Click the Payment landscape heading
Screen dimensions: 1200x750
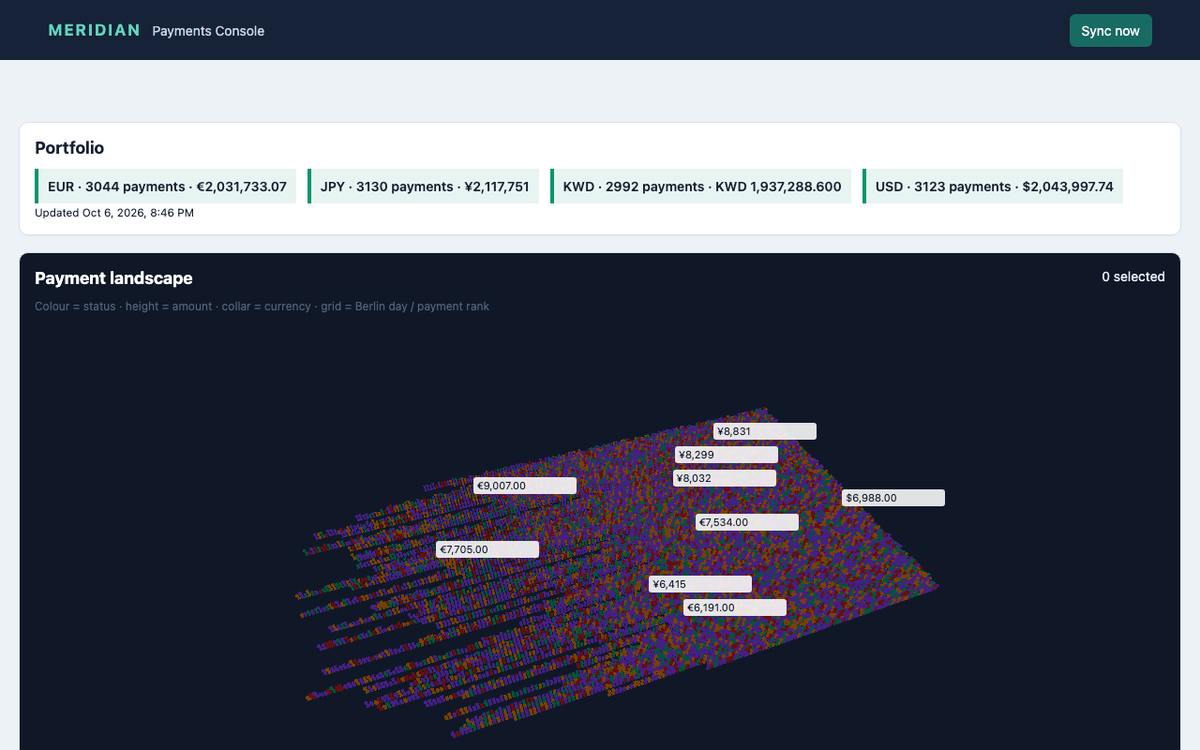point(114,278)
